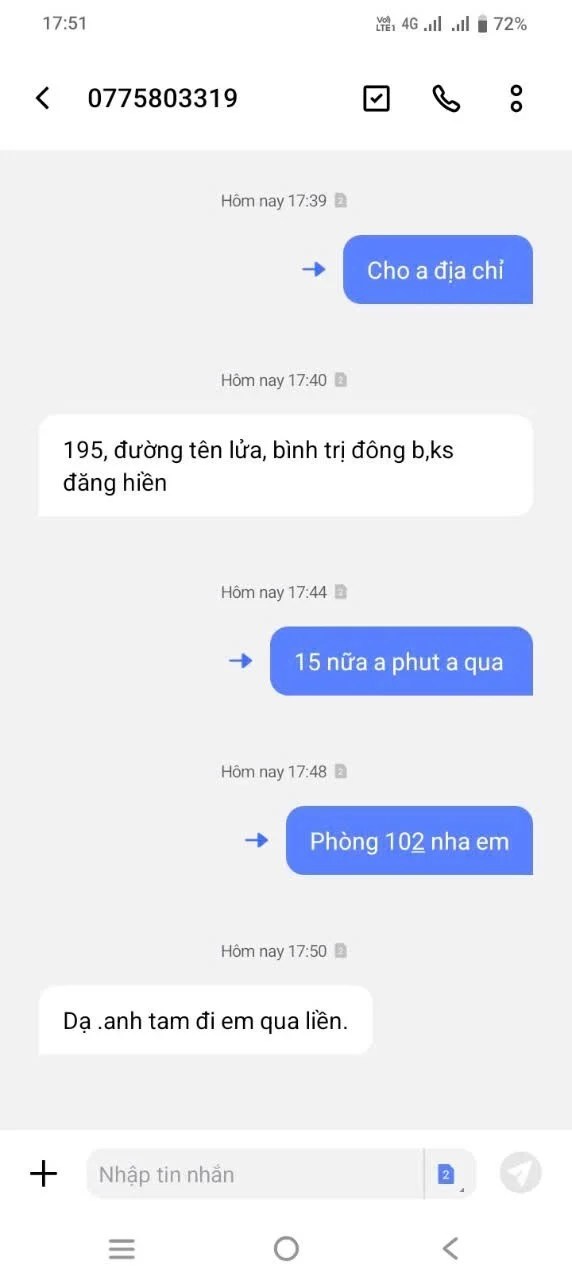Open recent apps from navigation bar
Image resolution: width=572 pixels, height=1280 pixels.
[x=122, y=1248]
